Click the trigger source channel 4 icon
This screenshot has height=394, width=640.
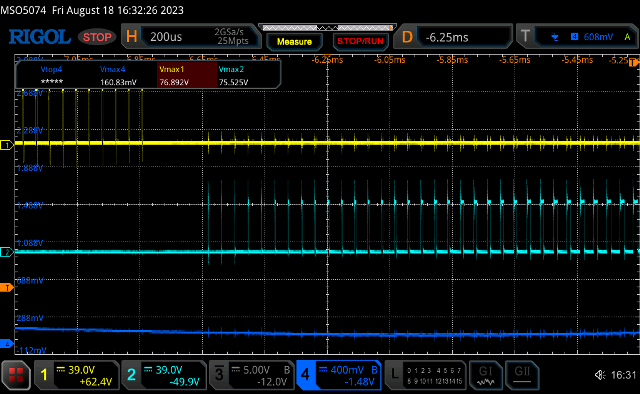pyautogui.click(x=574, y=37)
